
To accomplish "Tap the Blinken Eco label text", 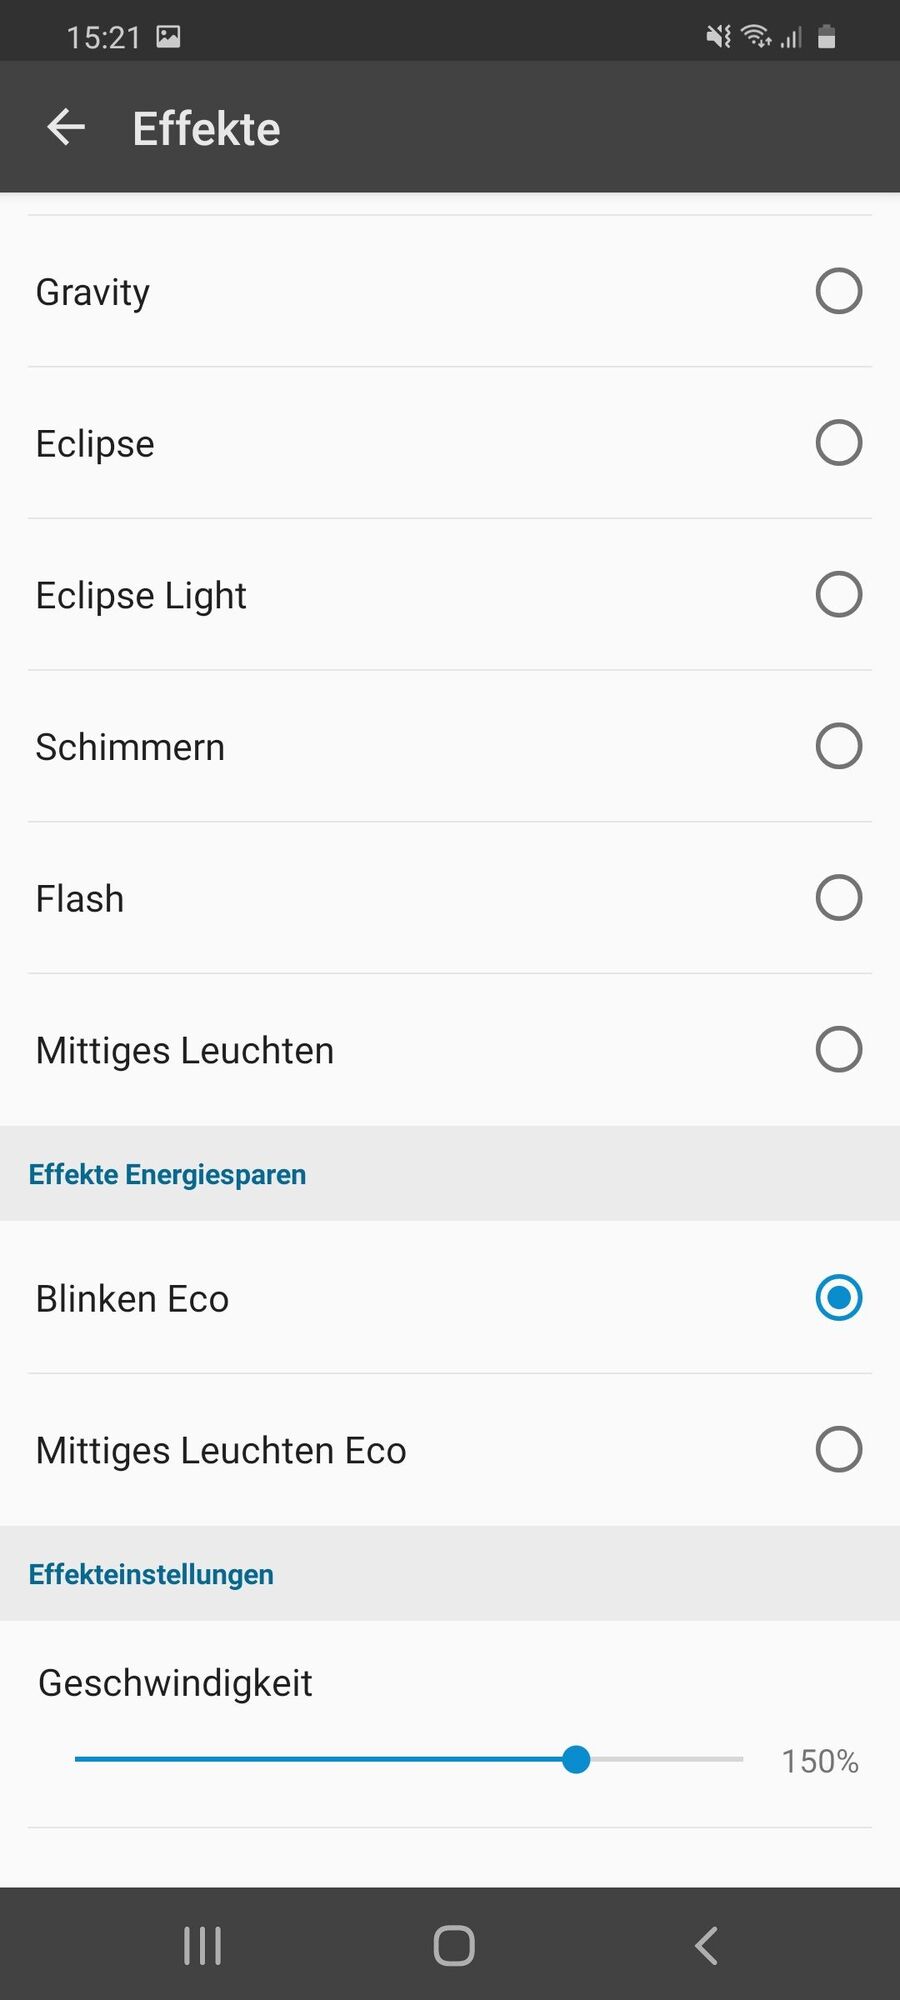I will [x=132, y=1299].
